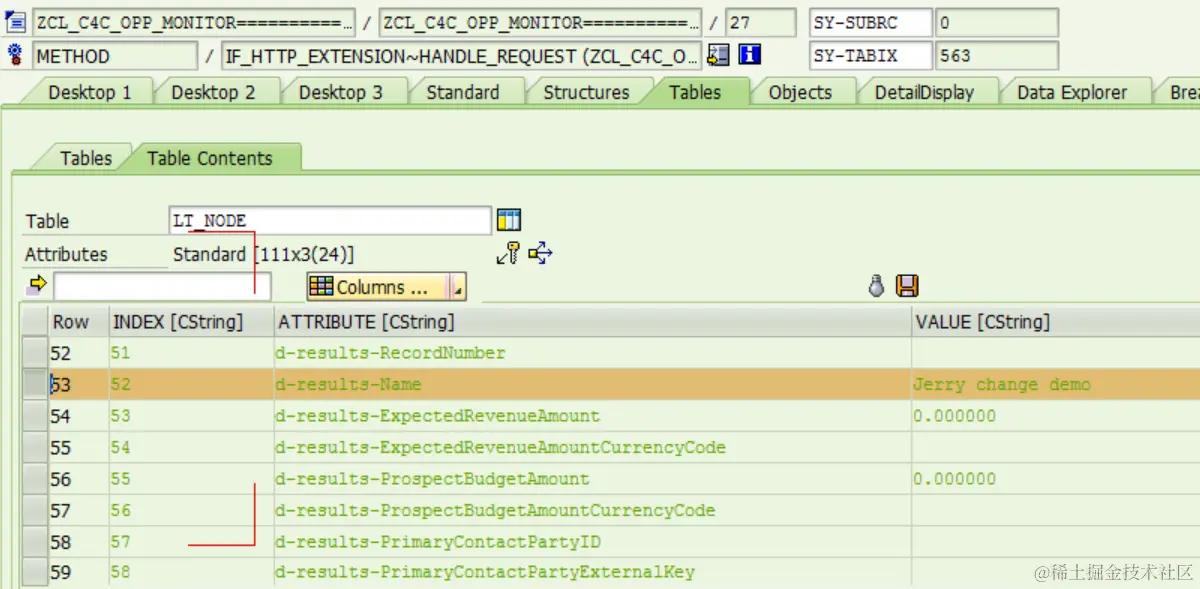The height and width of the screenshot is (589, 1200).
Task: Switch to the Desktop 1 tab
Action: pyautogui.click(x=90, y=92)
